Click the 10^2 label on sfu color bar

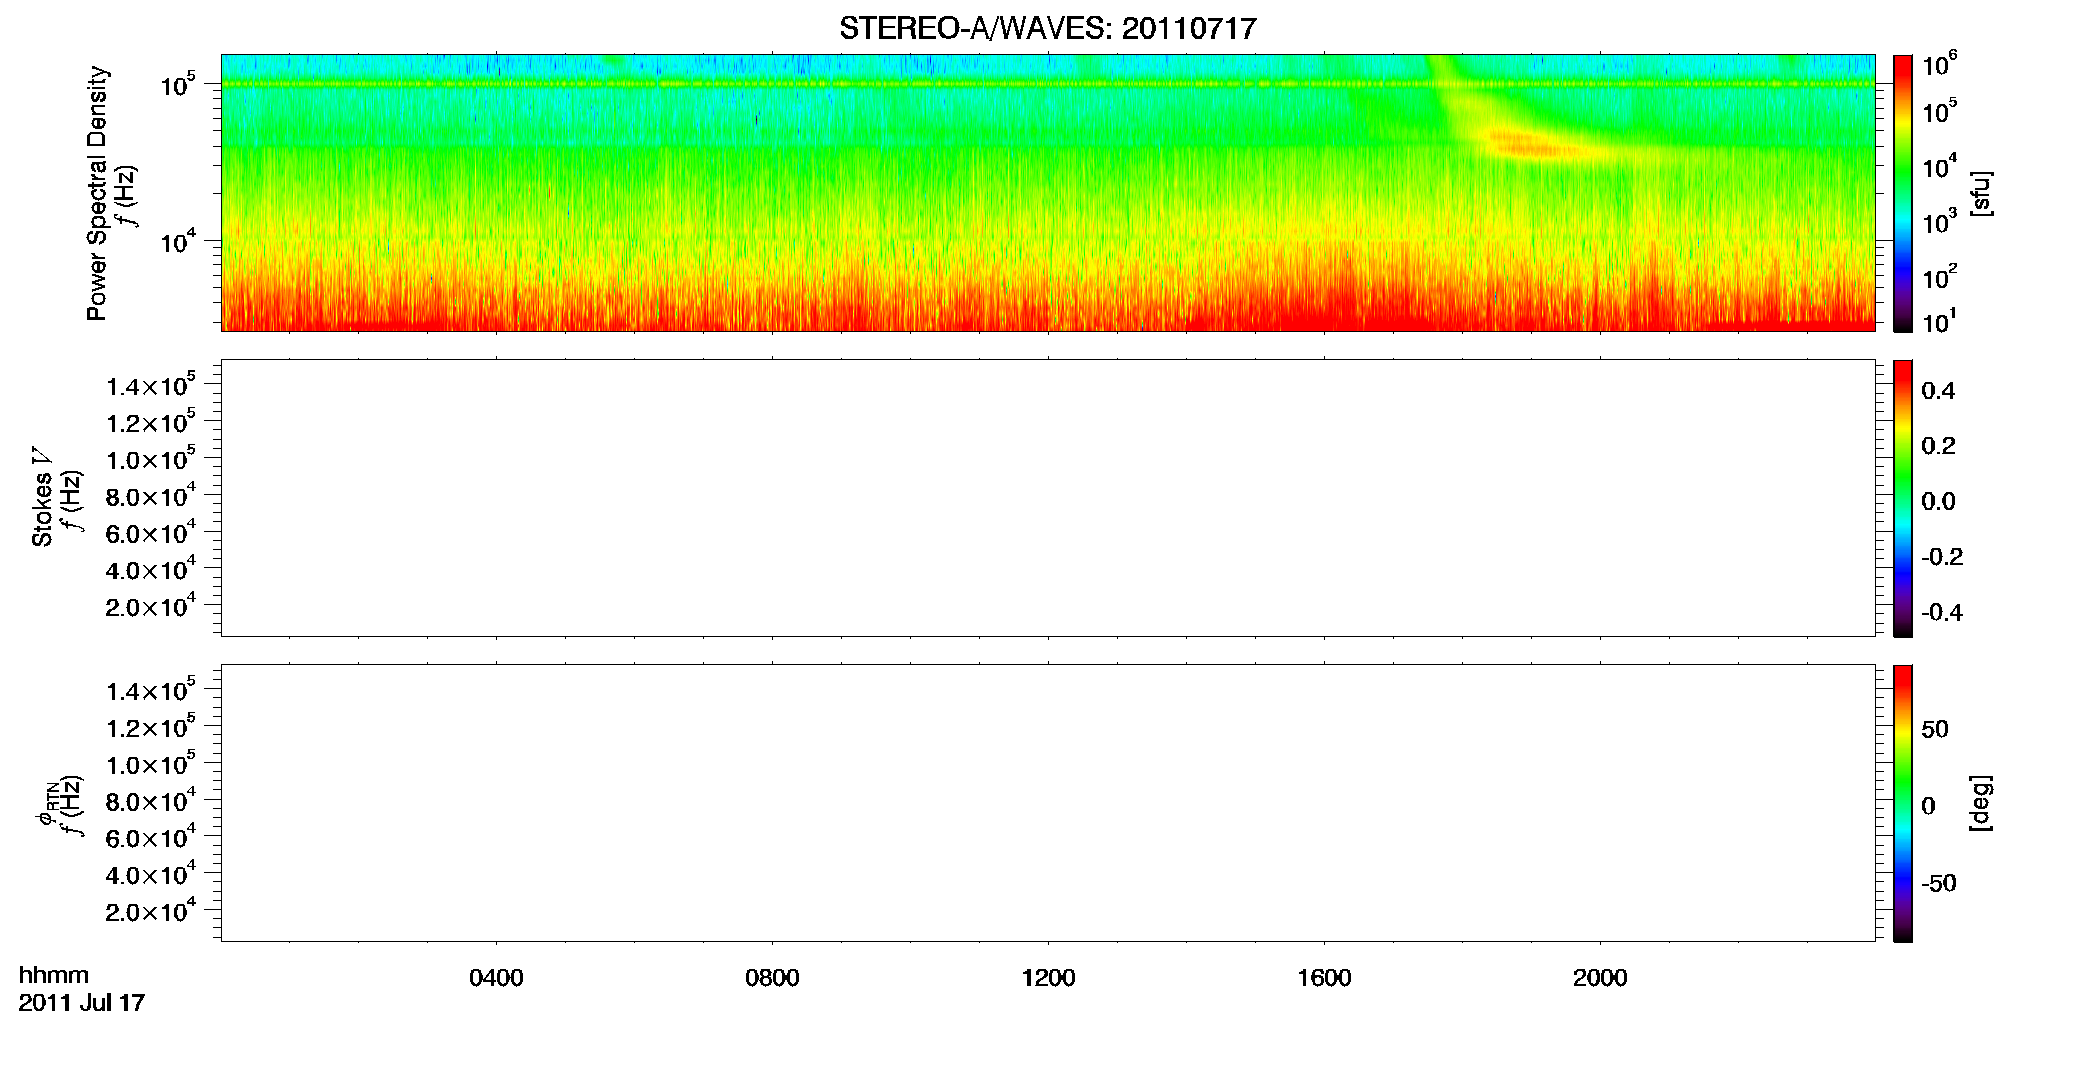[1940, 276]
